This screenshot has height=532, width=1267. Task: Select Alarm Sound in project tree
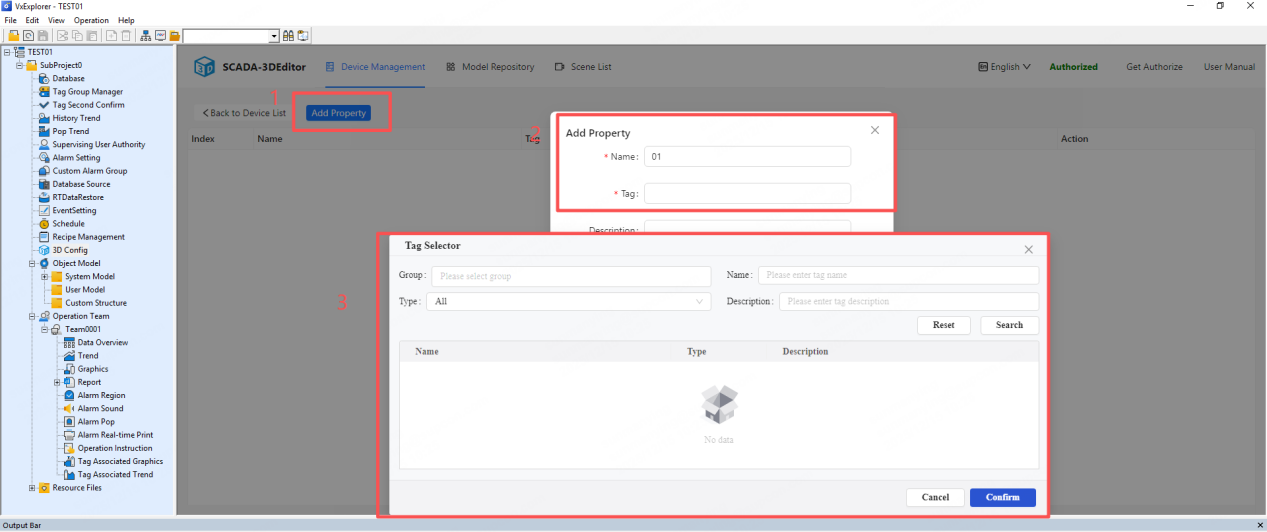[x=100, y=408]
